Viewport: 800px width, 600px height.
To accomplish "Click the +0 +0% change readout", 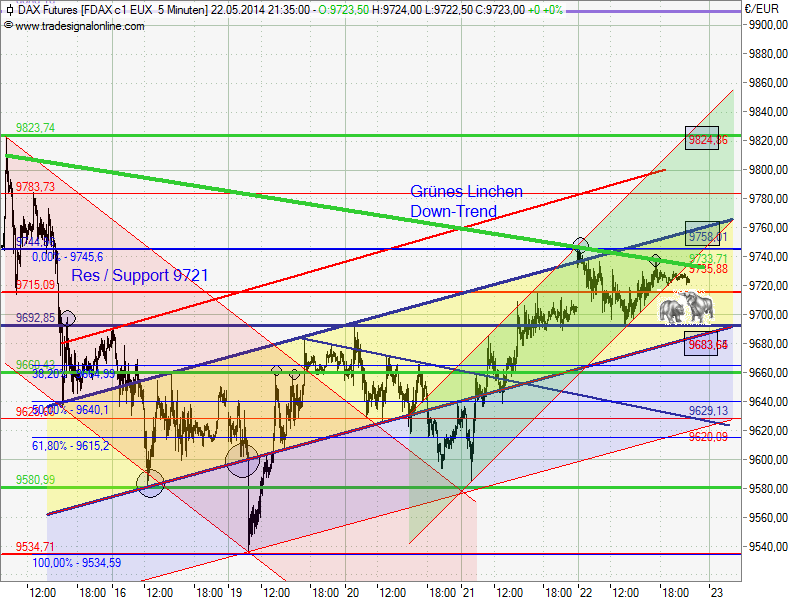I will [x=545, y=10].
